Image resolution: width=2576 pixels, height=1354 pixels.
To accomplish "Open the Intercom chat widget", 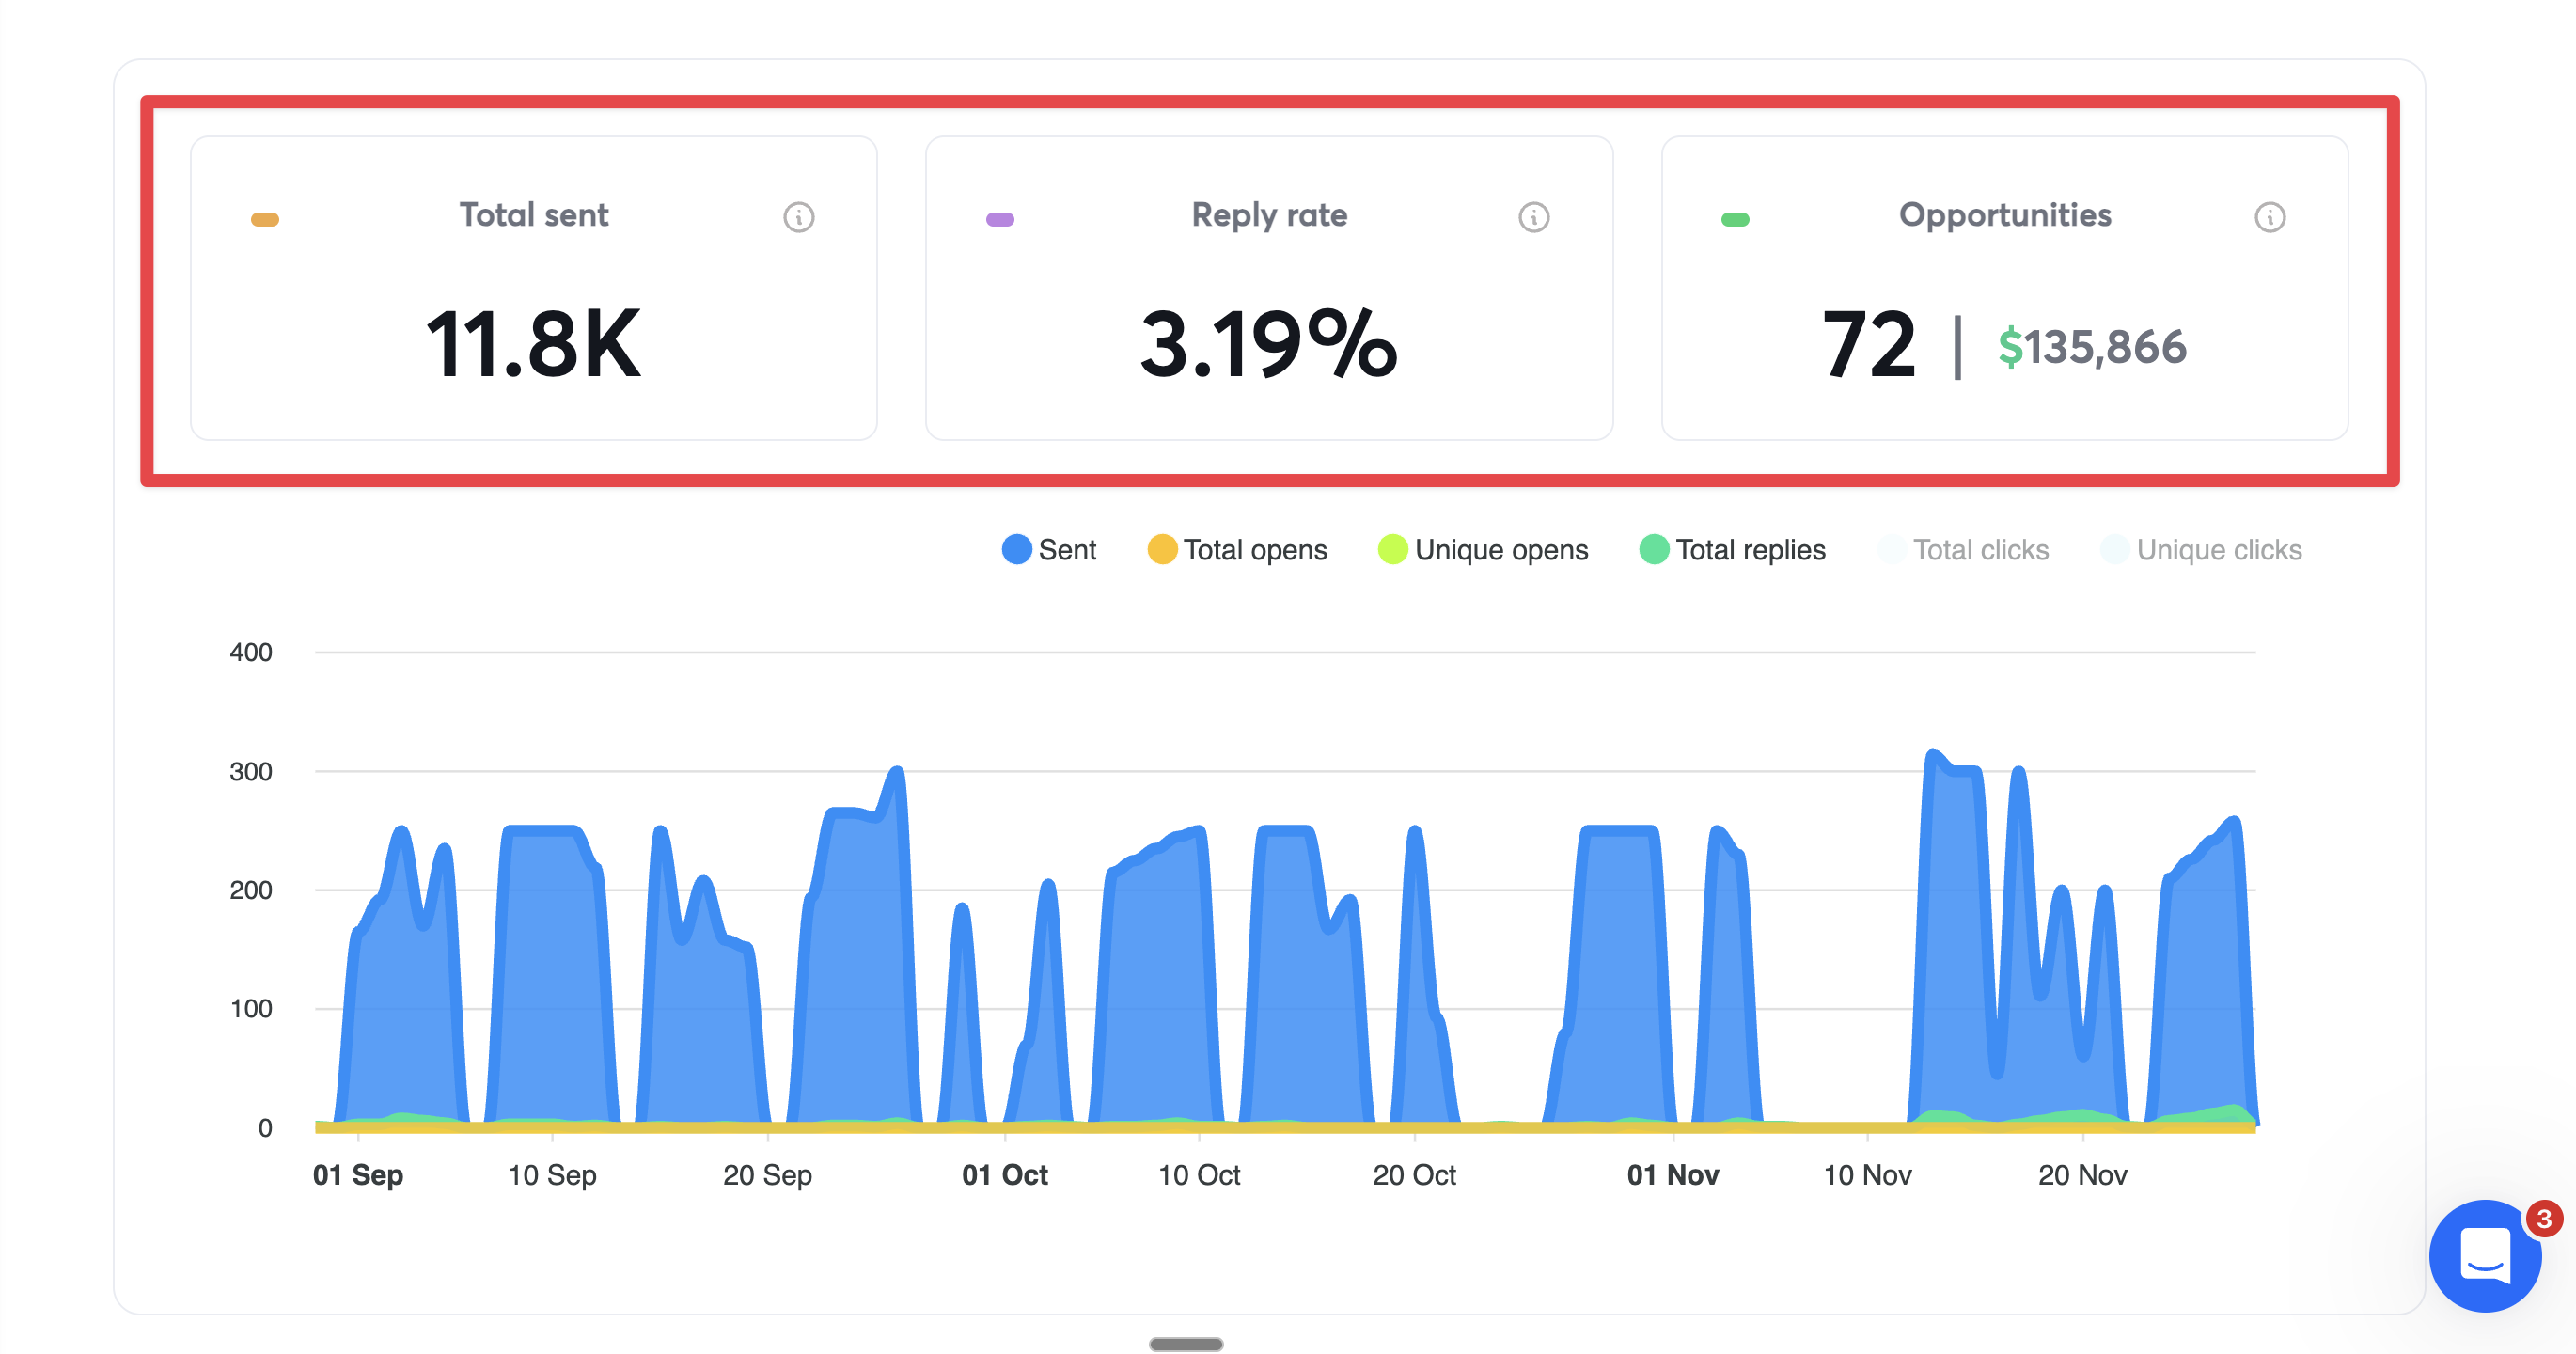I will pyautogui.click(x=2486, y=1257).
